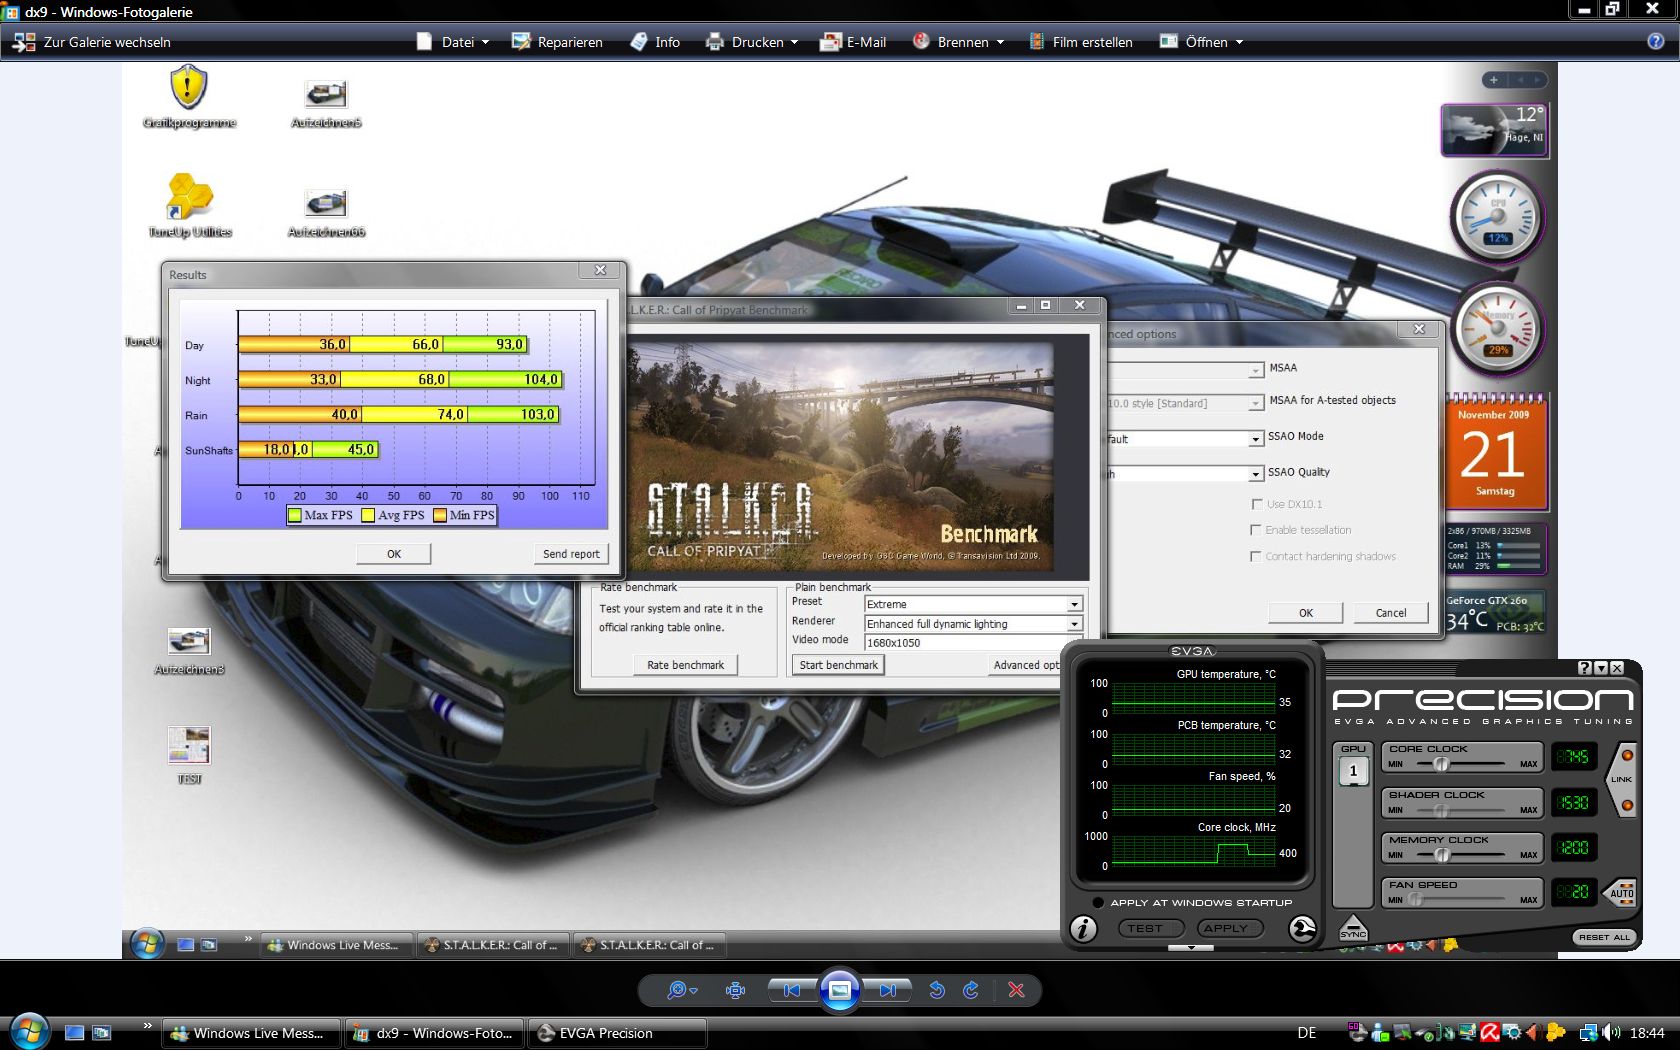This screenshot has width=1680, height=1050.
Task: Adjust the Fan Speed slider
Action: pos(1416,900)
